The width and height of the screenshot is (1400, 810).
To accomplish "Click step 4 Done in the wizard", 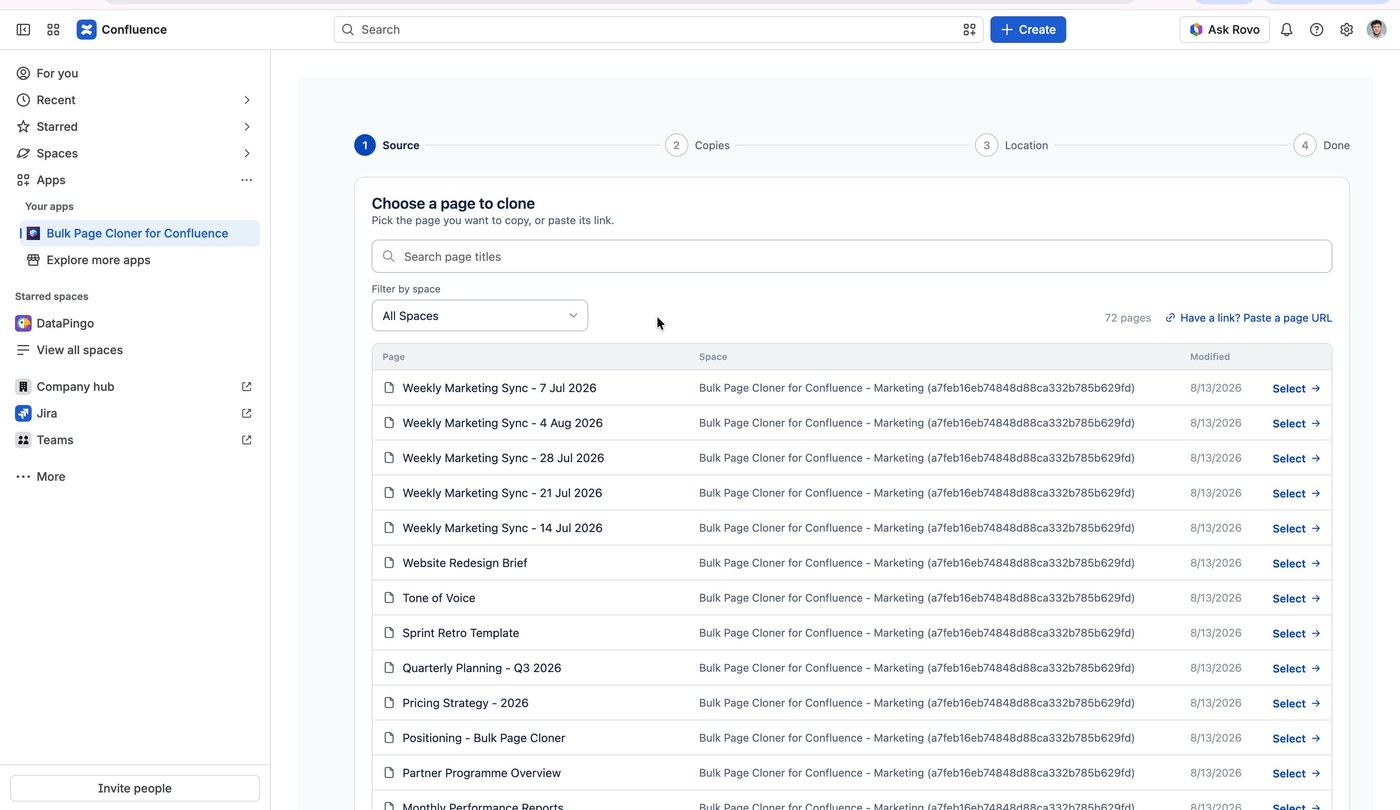I will pyautogui.click(x=1321, y=145).
